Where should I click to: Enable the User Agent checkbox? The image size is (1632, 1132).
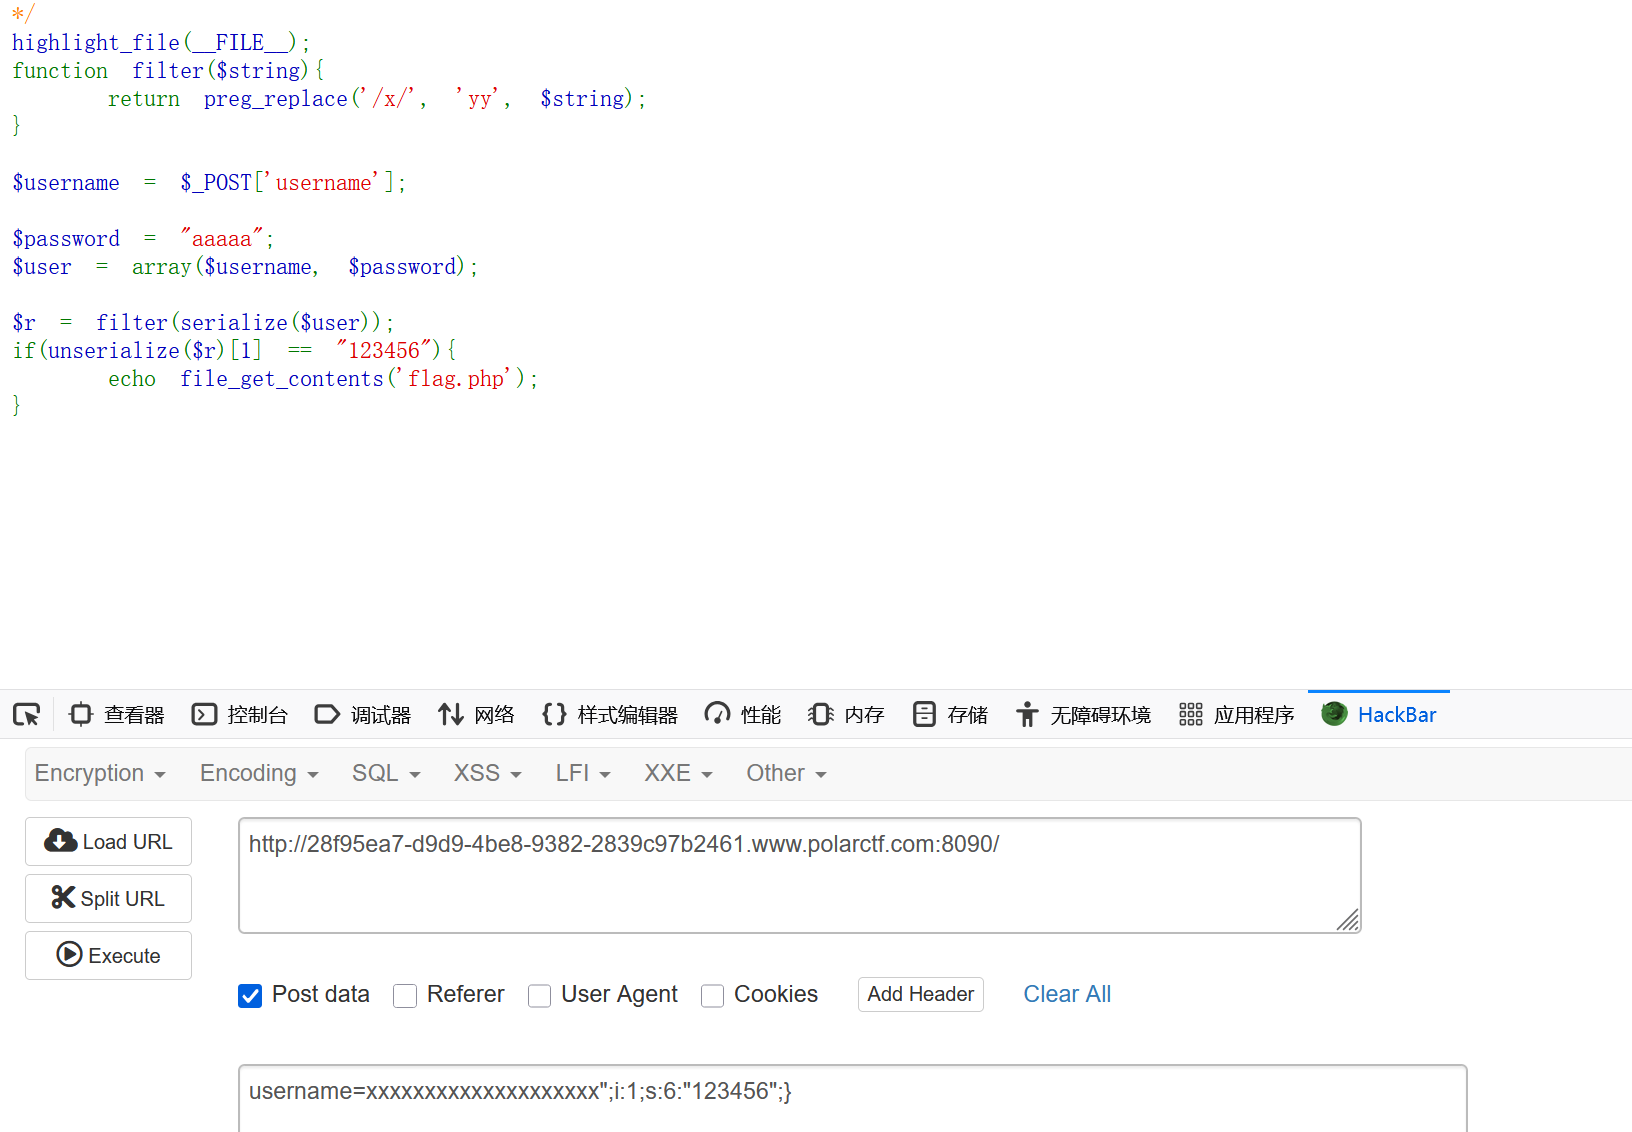[x=540, y=995]
